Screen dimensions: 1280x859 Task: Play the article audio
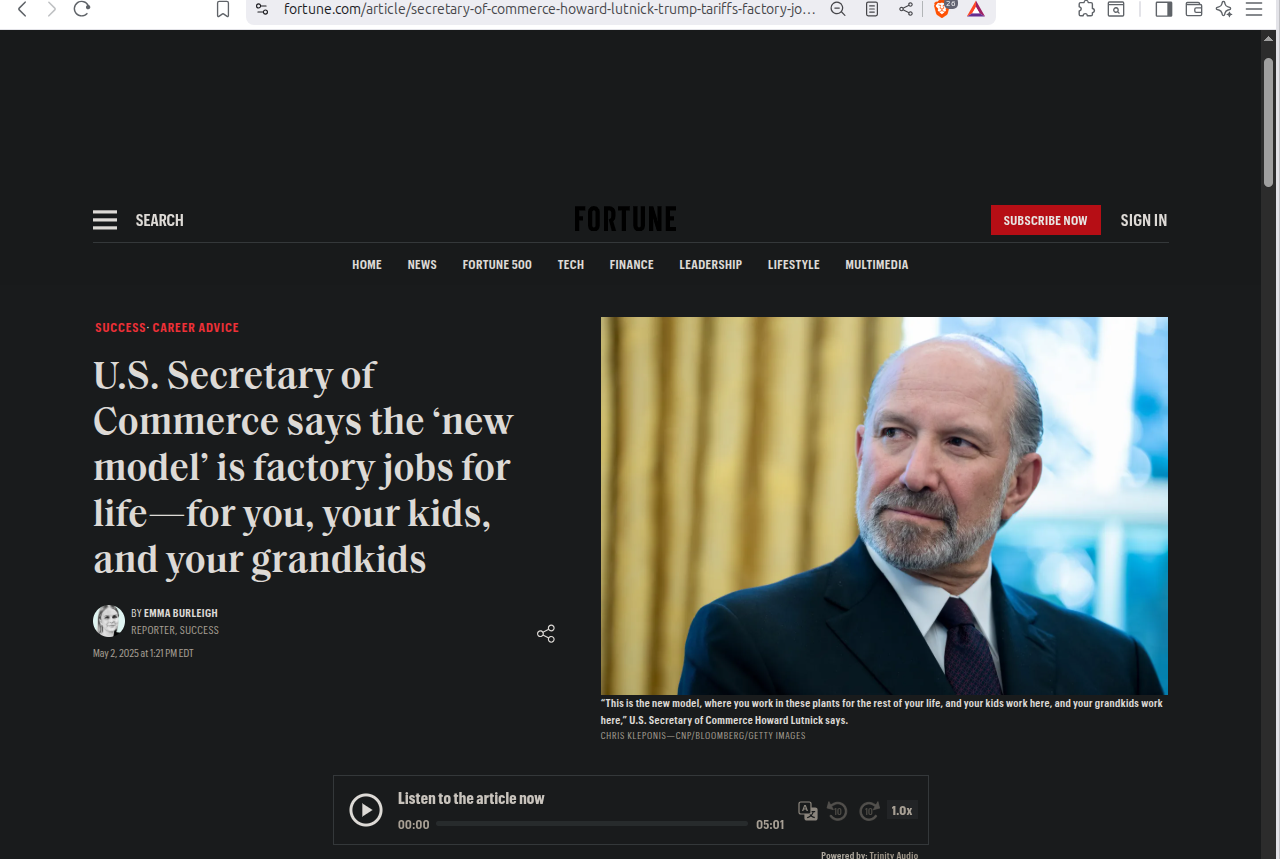click(x=366, y=810)
